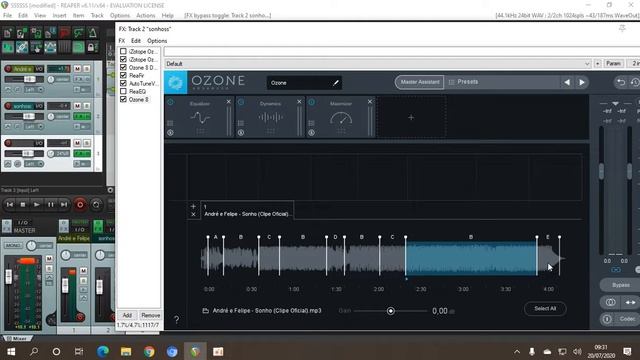Go to the next Ozone preset
Viewport: 640px width, 360px height.
point(582,82)
